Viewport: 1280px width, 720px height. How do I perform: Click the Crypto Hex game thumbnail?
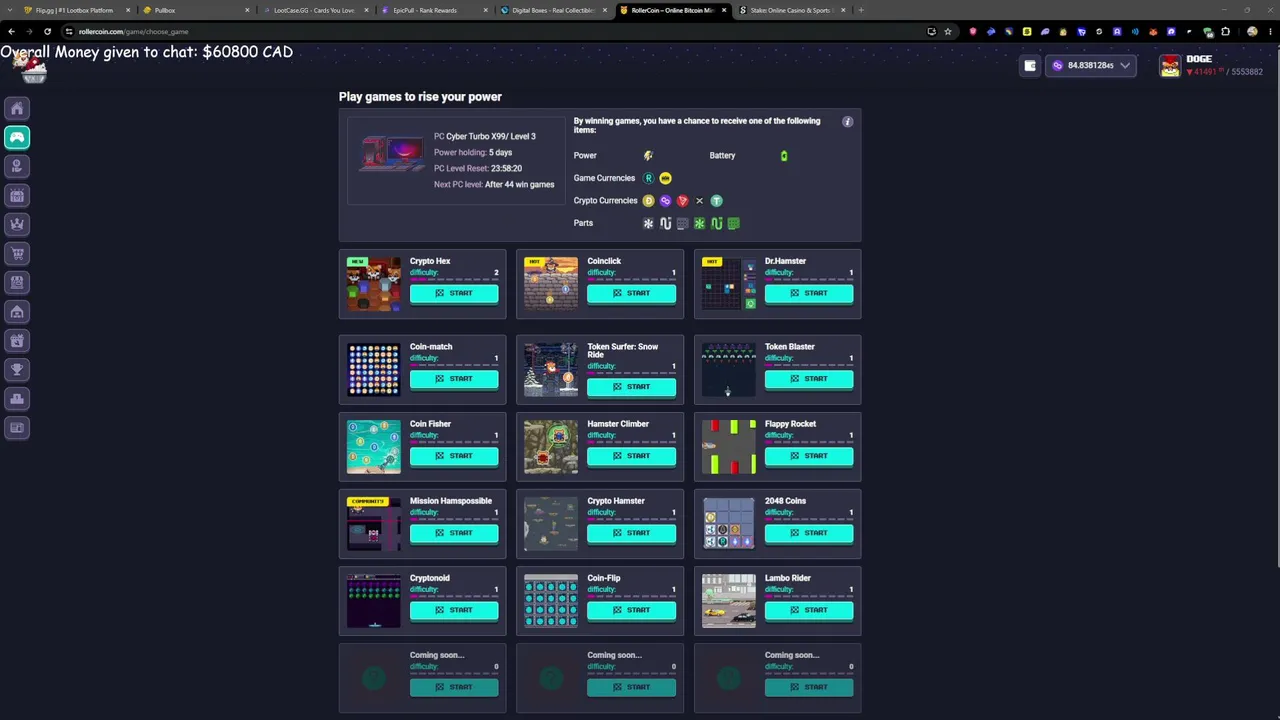click(374, 284)
